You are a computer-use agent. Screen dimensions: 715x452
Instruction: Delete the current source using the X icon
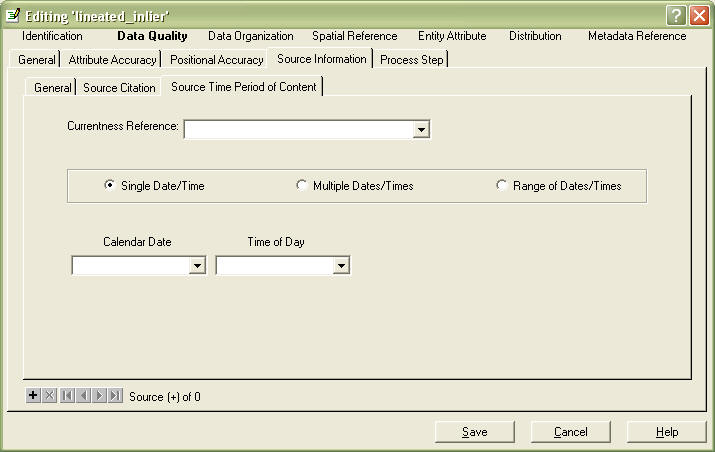coord(50,396)
